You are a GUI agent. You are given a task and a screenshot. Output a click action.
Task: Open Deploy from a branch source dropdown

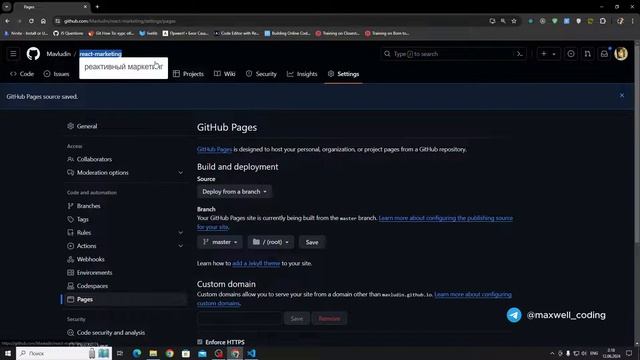tap(234, 191)
